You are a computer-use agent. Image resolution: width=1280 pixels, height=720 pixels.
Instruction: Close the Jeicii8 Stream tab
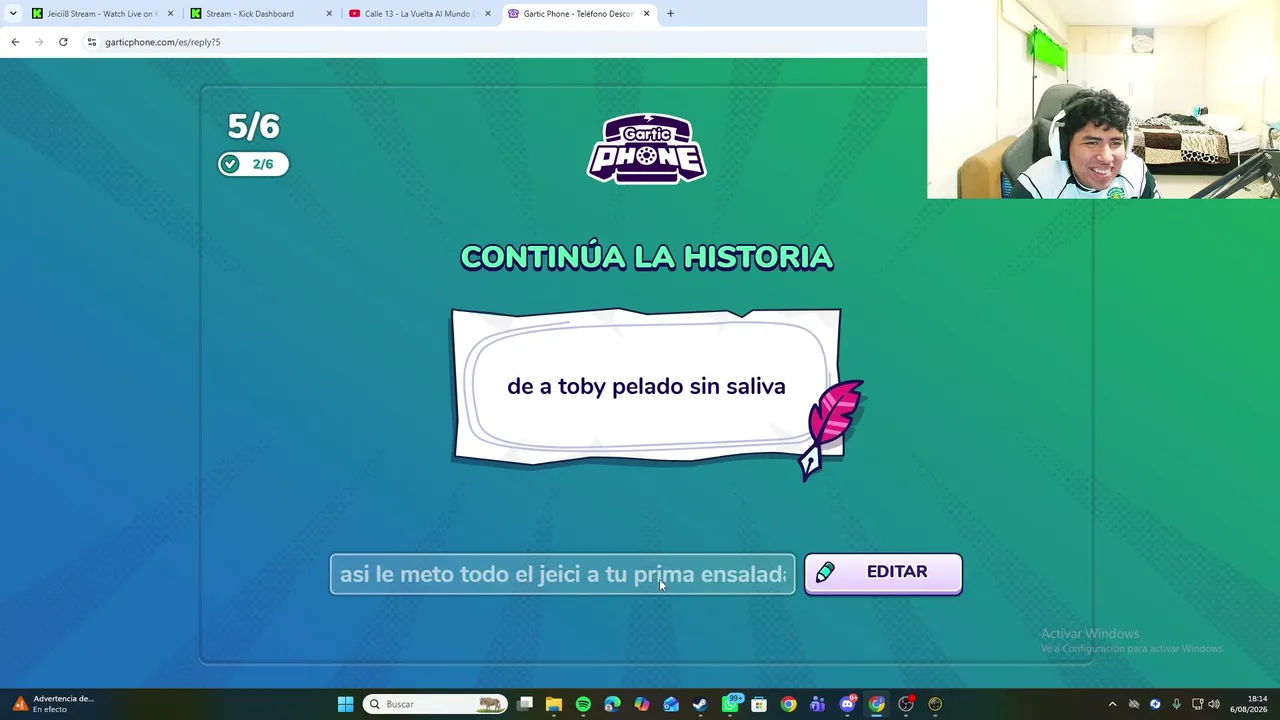click(x=170, y=14)
